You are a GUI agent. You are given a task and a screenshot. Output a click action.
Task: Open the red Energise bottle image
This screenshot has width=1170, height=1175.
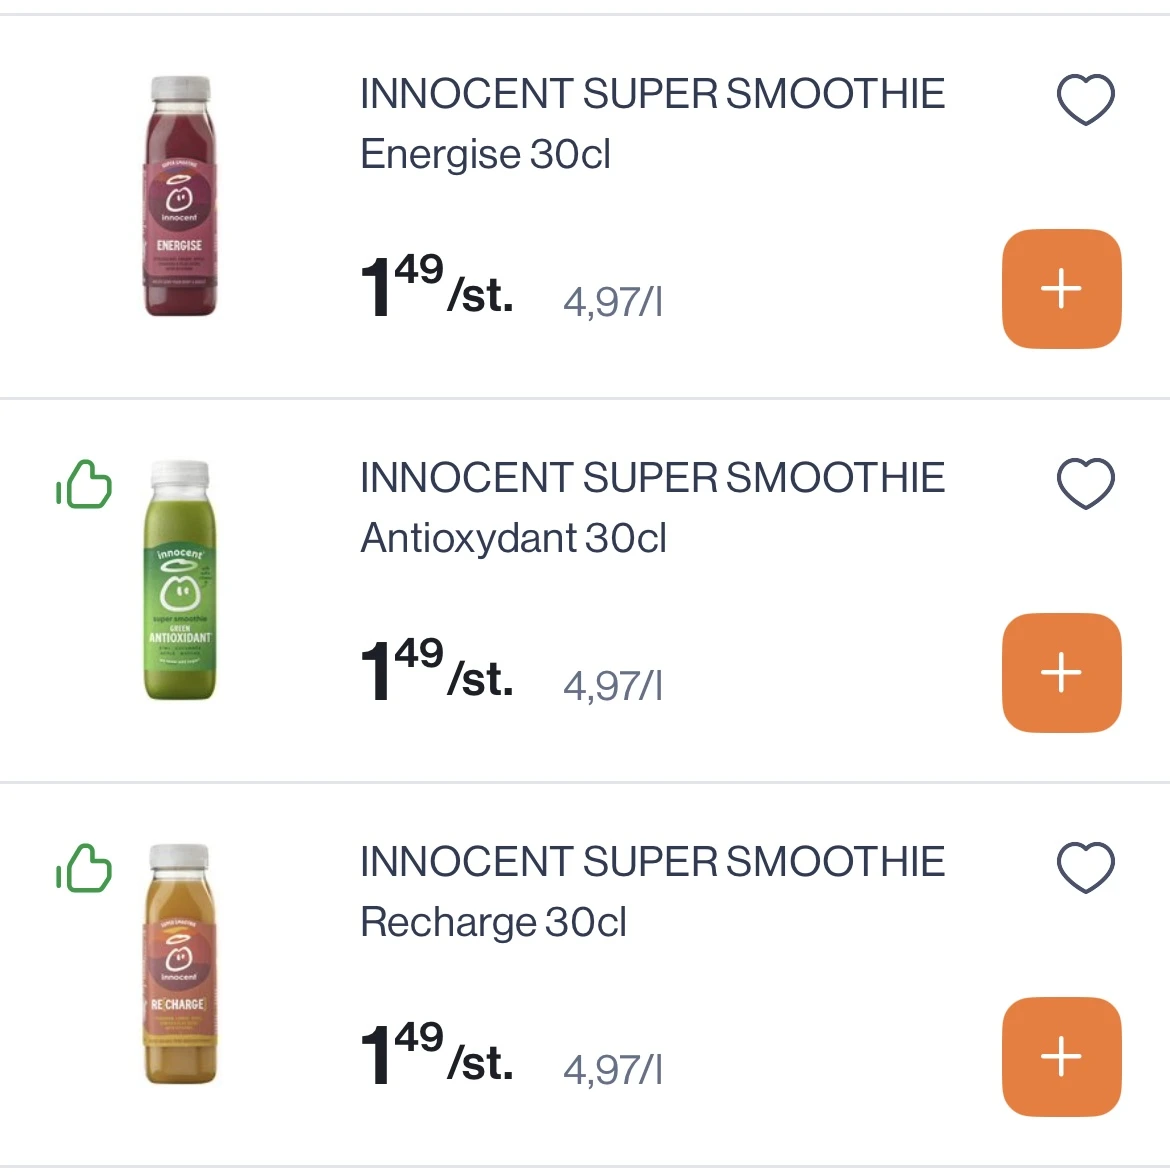(180, 197)
